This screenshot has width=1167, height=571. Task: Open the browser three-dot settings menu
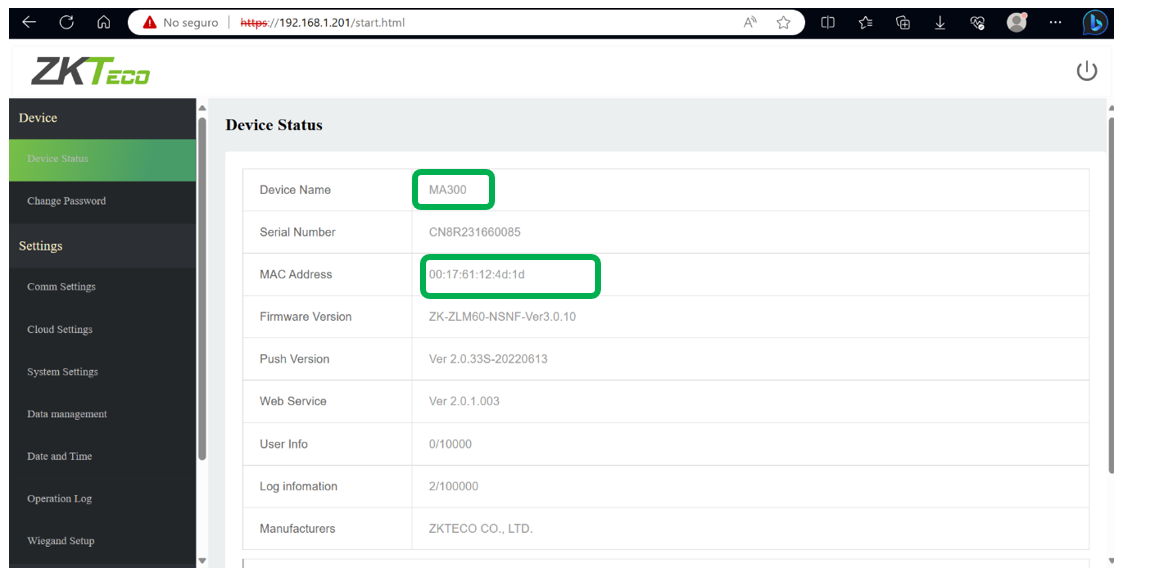point(1055,22)
